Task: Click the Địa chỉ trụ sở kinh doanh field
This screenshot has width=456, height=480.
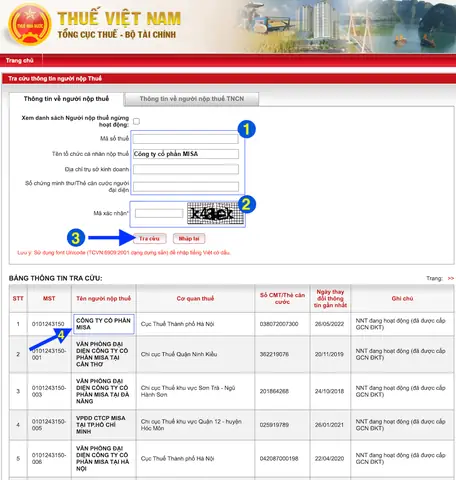Action: pos(186,169)
